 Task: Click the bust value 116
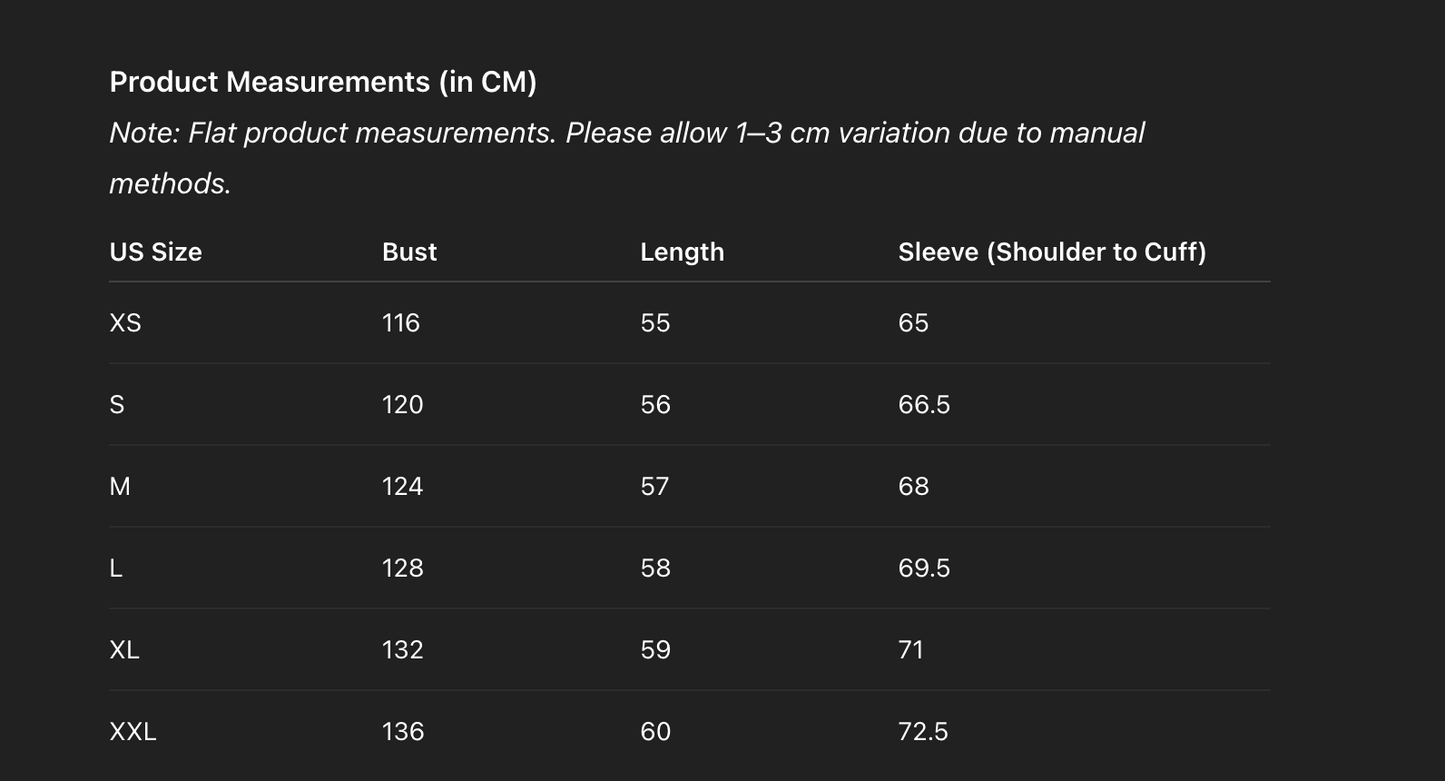(401, 323)
